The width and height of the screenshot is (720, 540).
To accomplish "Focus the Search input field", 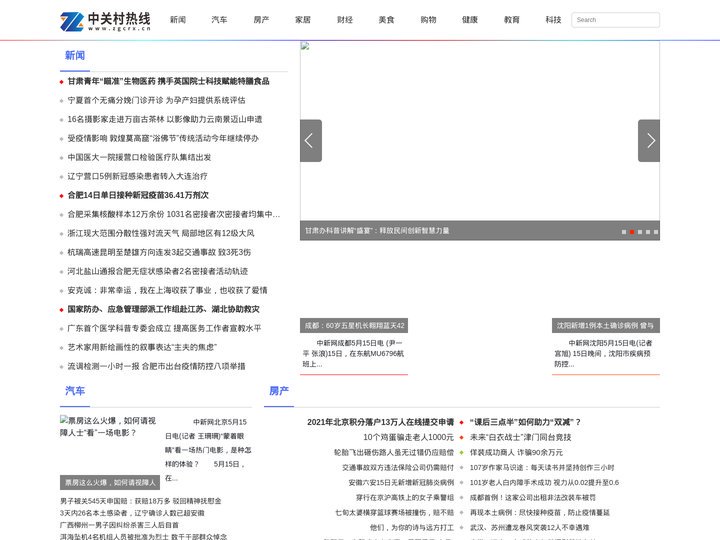I will 615,20.
